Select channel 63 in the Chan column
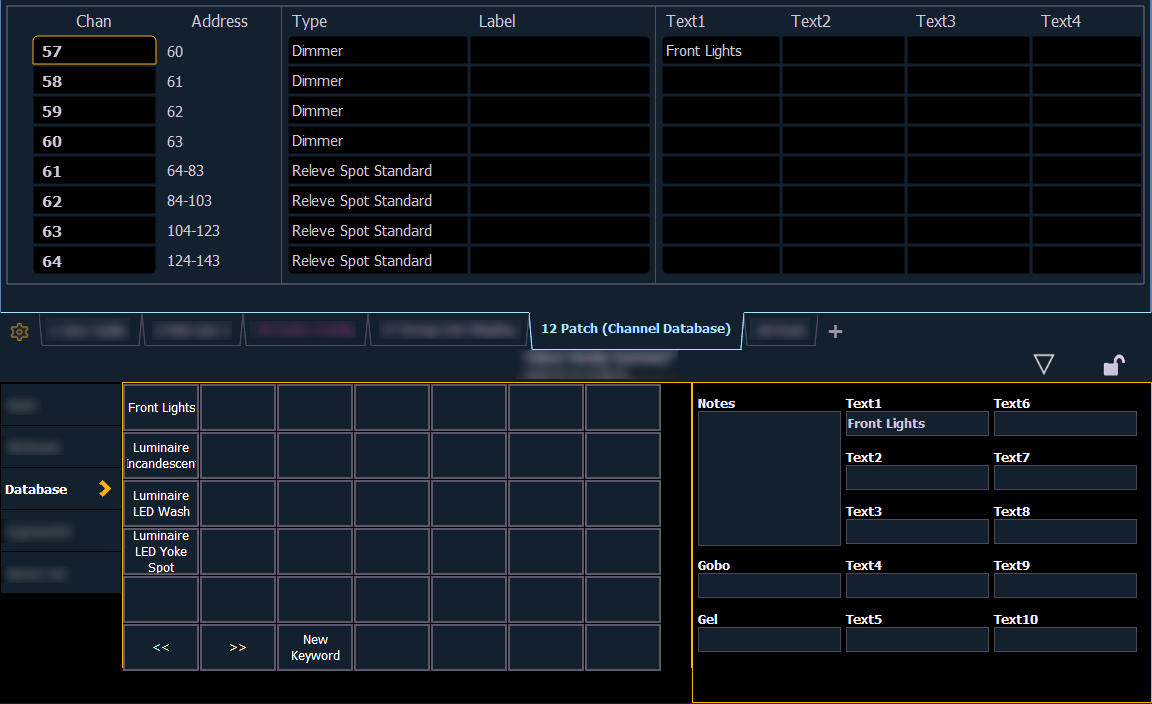The height and width of the screenshot is (704, 1152). tap(94, 231)
